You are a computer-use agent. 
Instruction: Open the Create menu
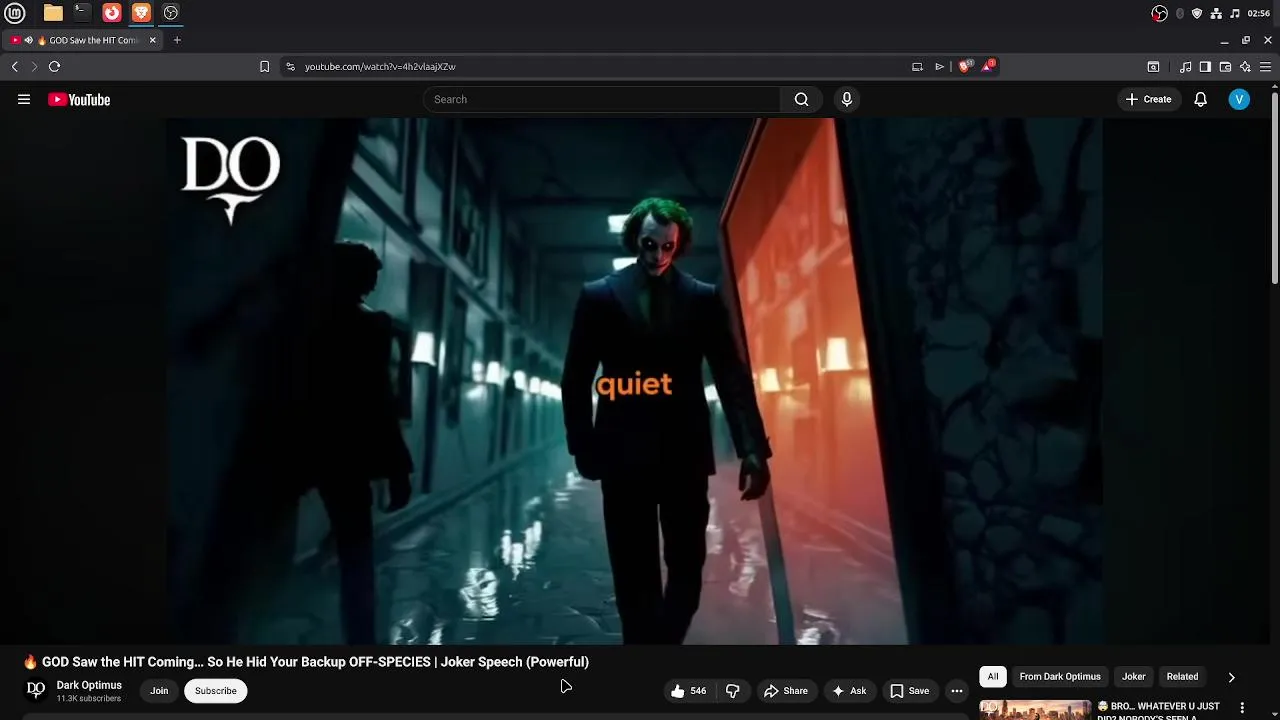[1148, 99]
